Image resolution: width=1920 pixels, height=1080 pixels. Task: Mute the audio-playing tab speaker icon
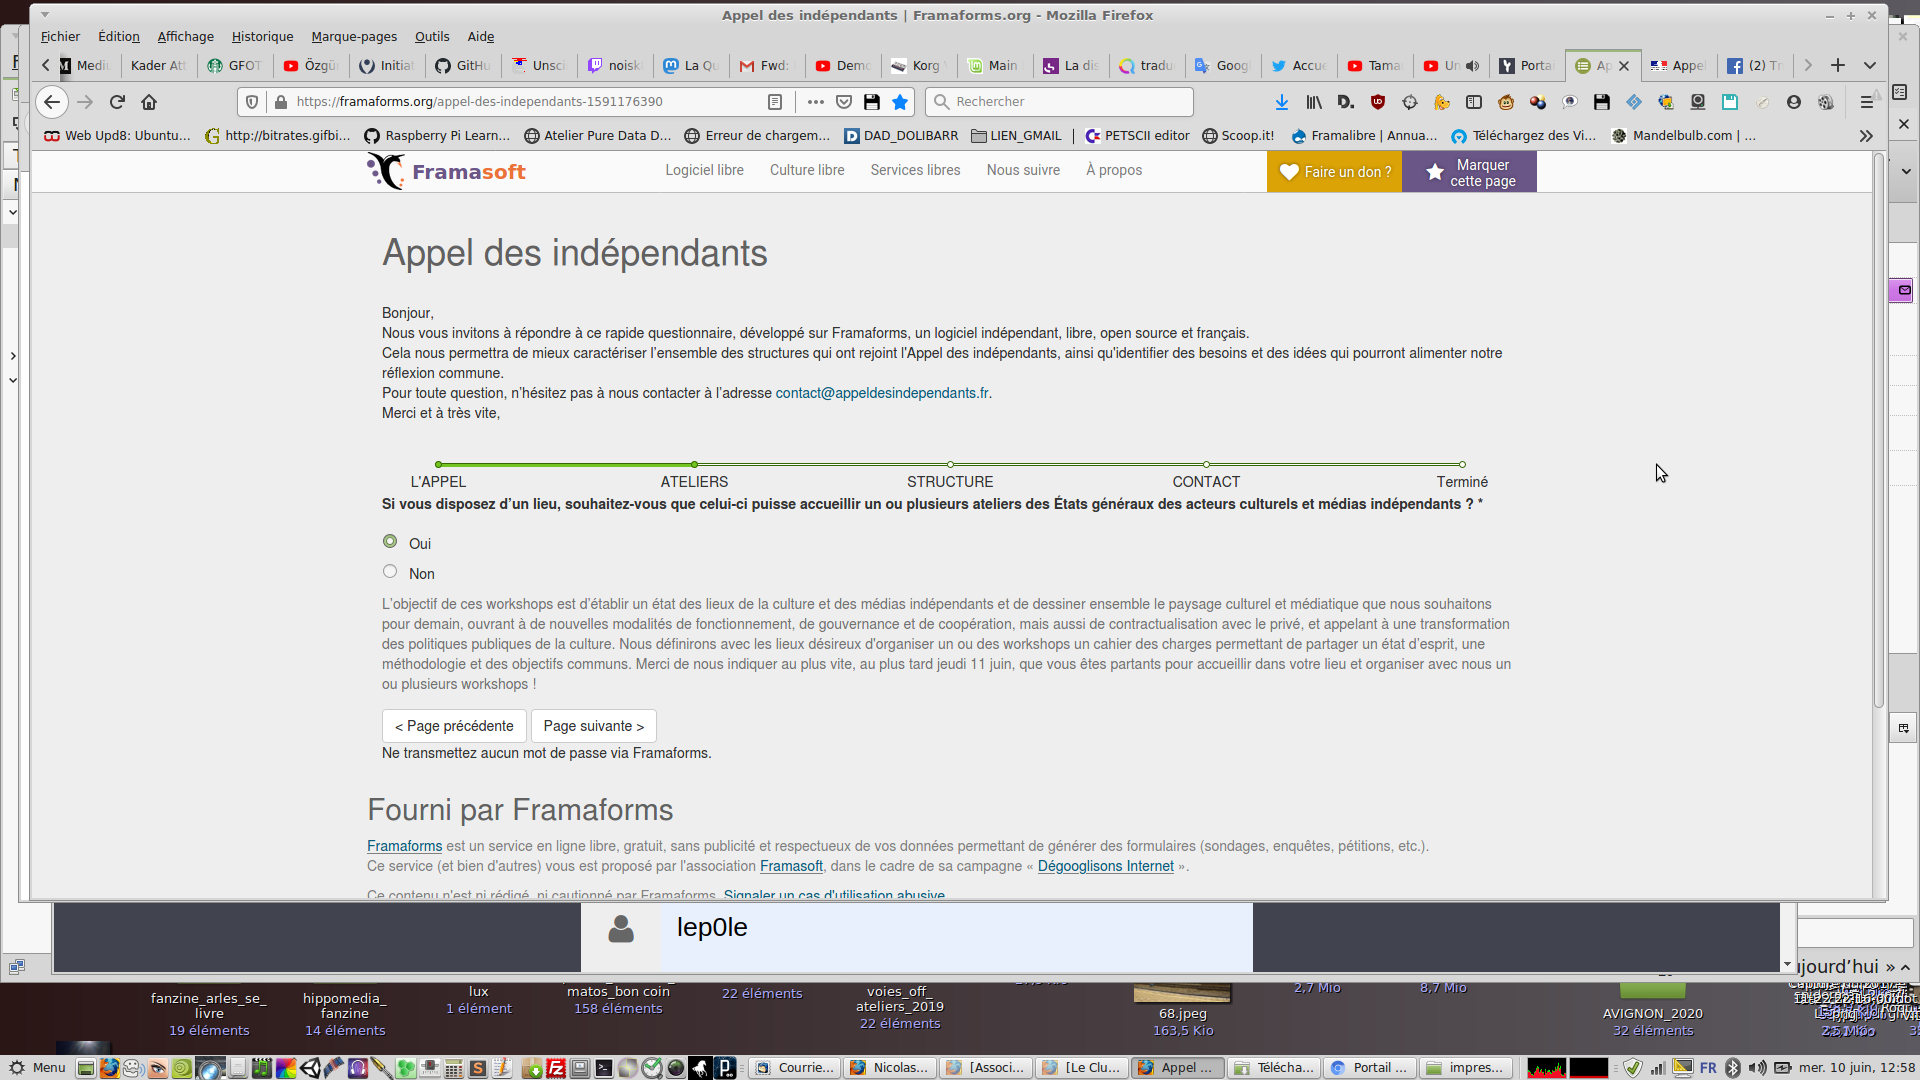pos(1472,66)
